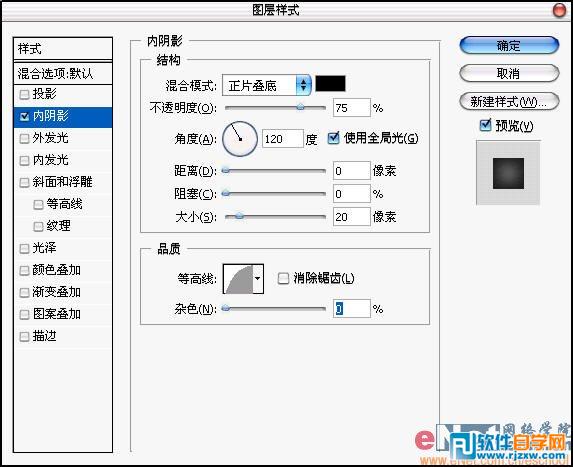Click the 杂色 noise percentage input field

click(x=352, y=309)
